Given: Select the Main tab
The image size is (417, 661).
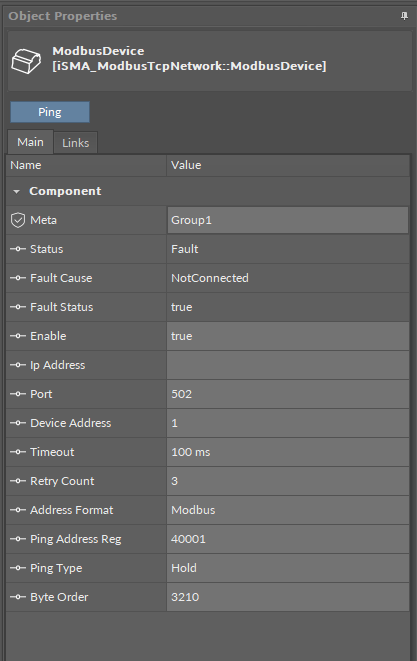Looking at the screenshot, I should (x=30, y=142).
